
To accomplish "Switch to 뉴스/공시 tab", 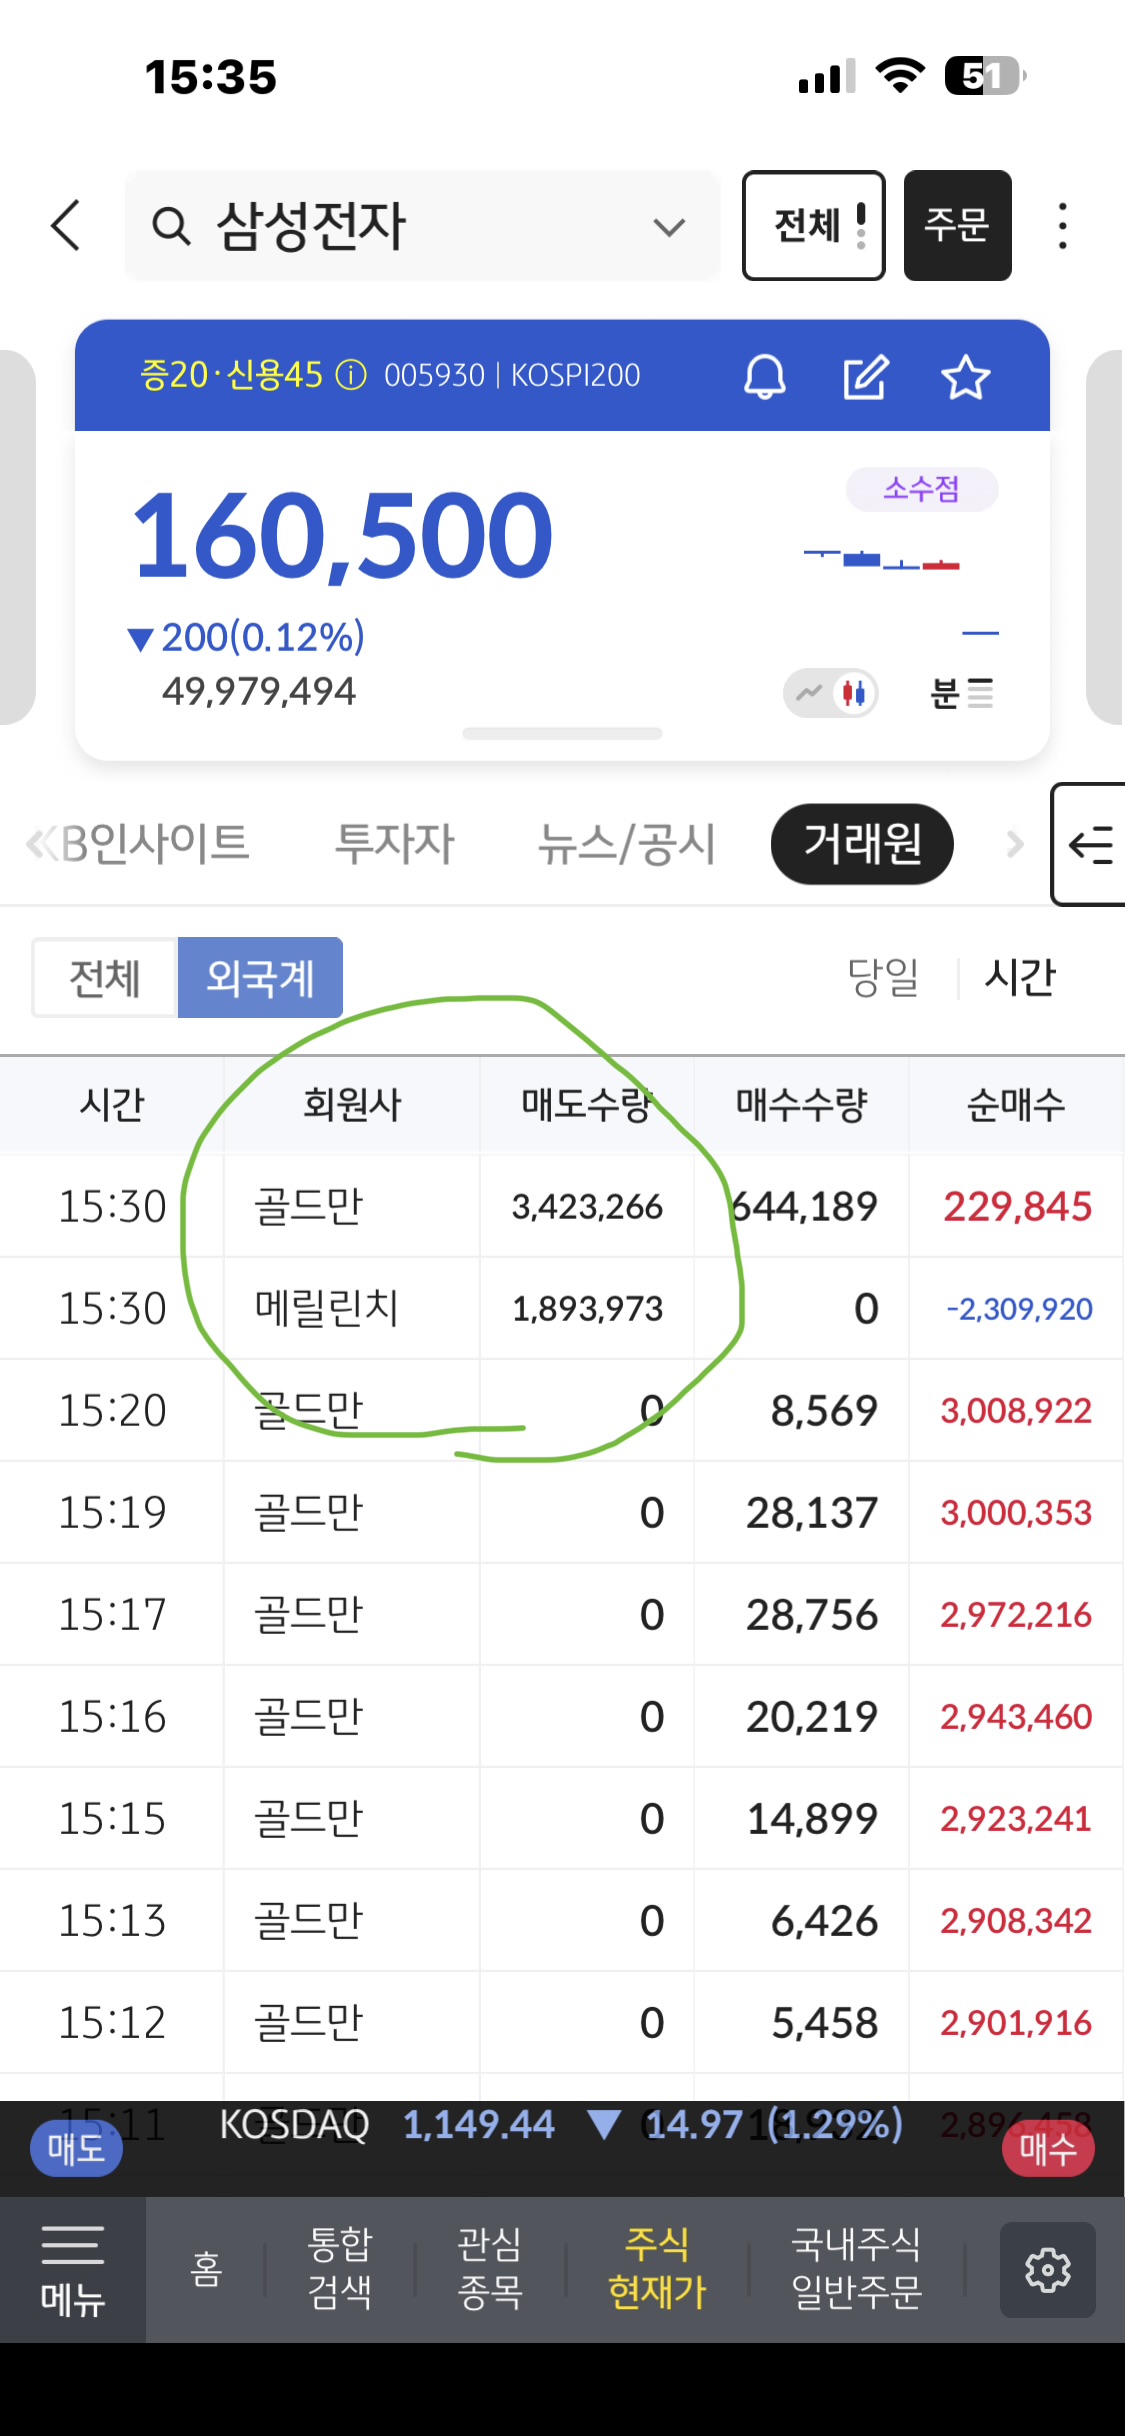I will tap(627, 843).
